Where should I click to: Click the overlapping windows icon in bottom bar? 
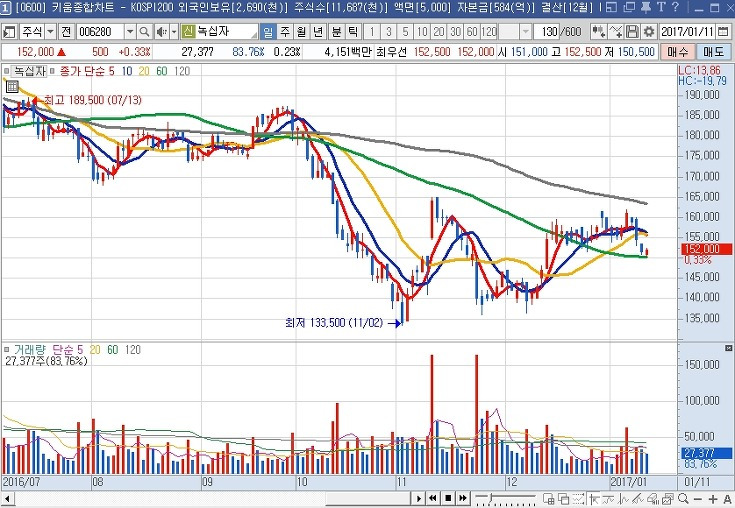tap(564, 498)
